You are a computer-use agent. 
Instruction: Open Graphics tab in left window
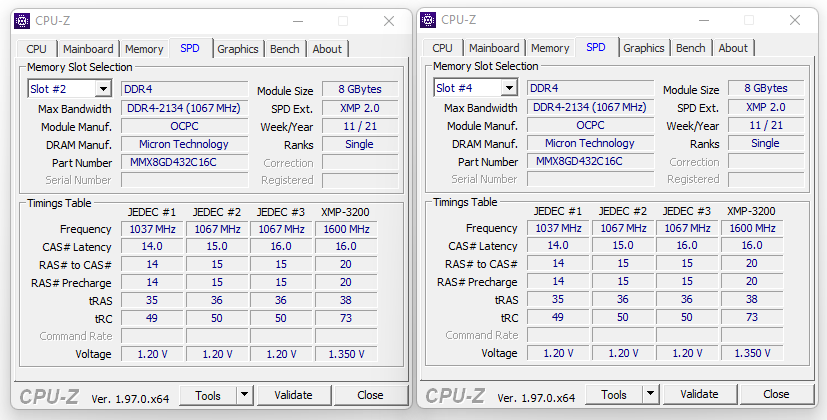tap(238, 49)
